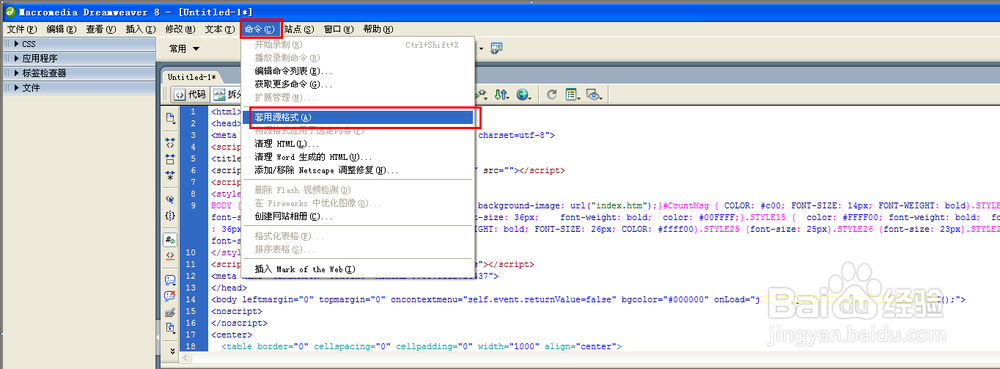Open the 窗口(W) menu
This screenshot has height=369, width=1000.
click(x=339, y=29)
